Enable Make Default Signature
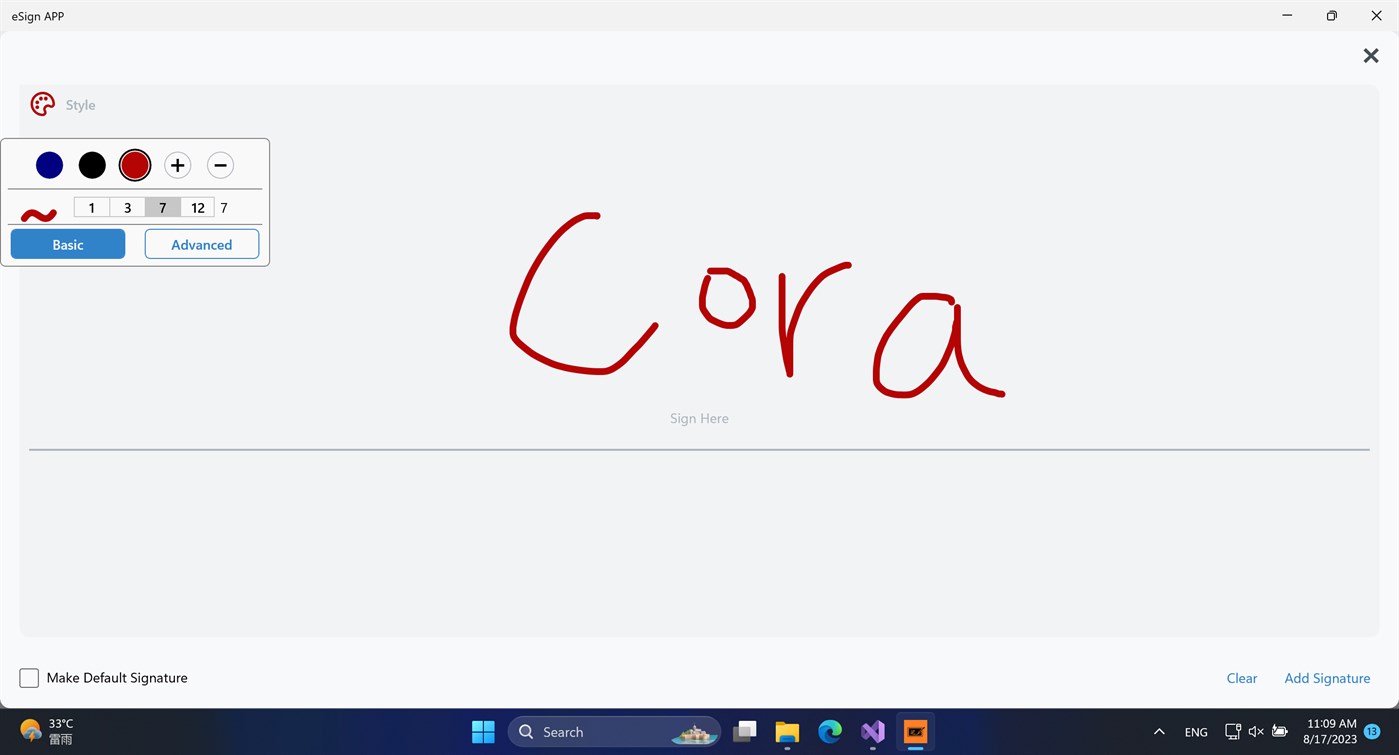This screenshot has width=1399, height=755. coord(29,677)
